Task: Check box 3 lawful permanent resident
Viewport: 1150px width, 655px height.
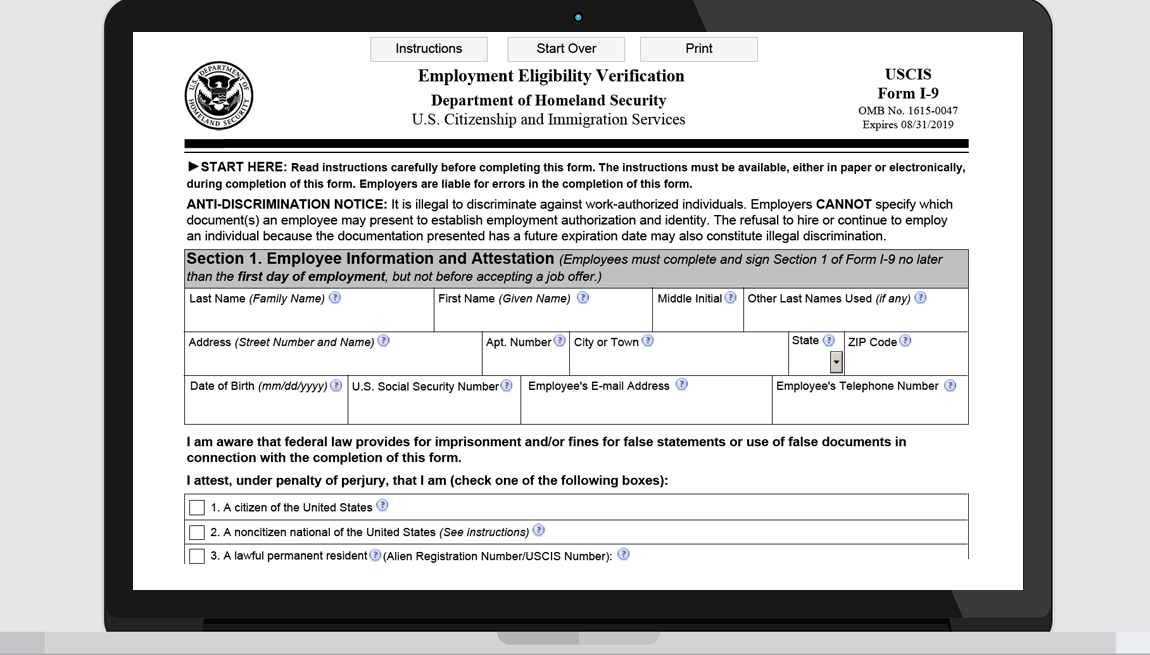Action: tap(197, 556)
